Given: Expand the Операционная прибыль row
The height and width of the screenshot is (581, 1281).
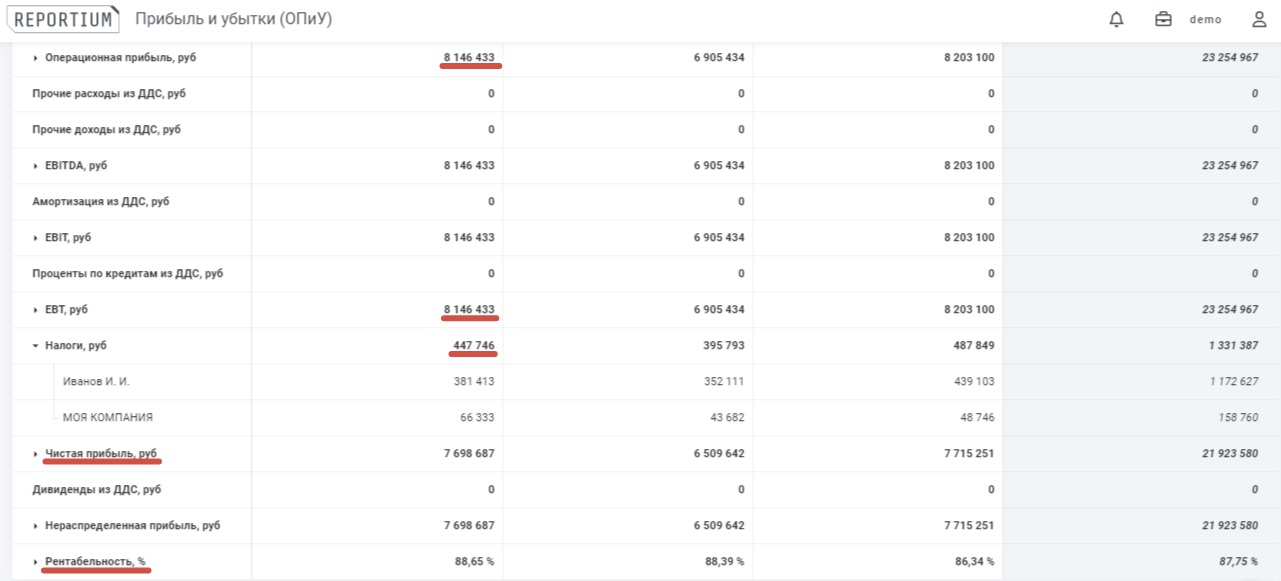Looking at the screenshot, I should [x=35, y=58].
